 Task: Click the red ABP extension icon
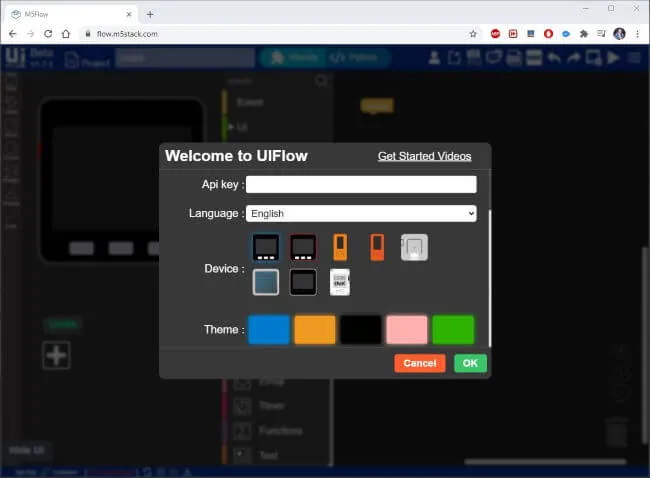(x=495, y=34)
